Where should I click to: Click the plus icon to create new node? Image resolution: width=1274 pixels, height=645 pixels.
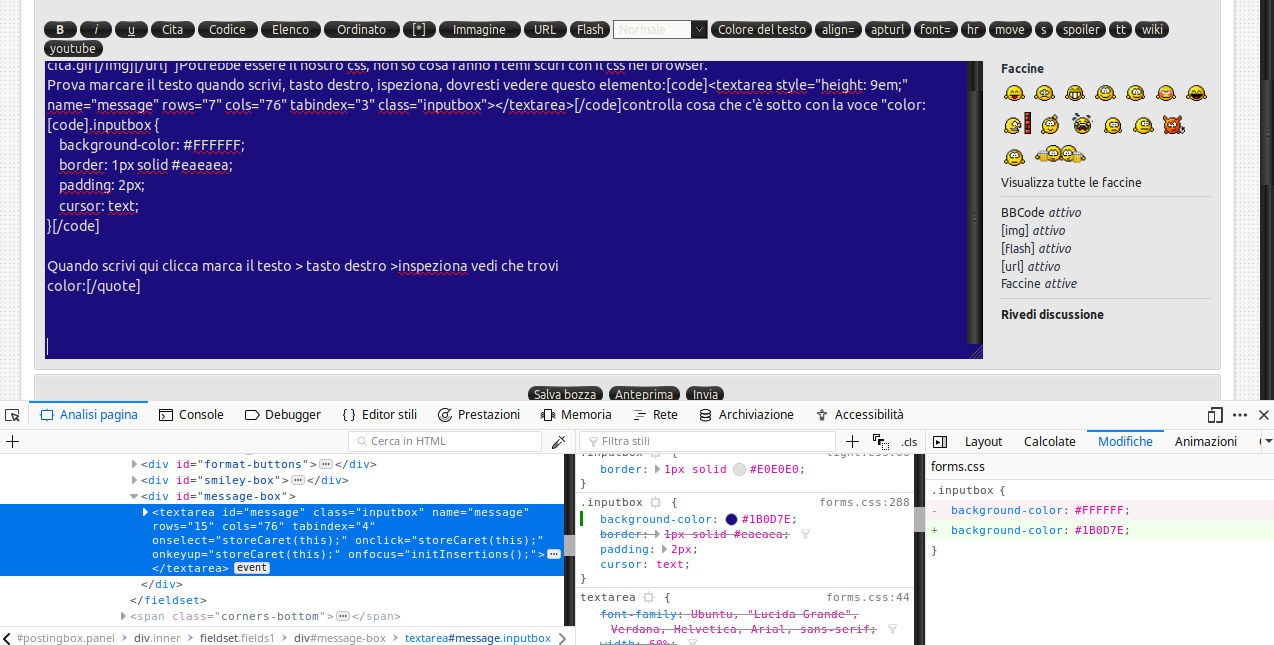12,441
